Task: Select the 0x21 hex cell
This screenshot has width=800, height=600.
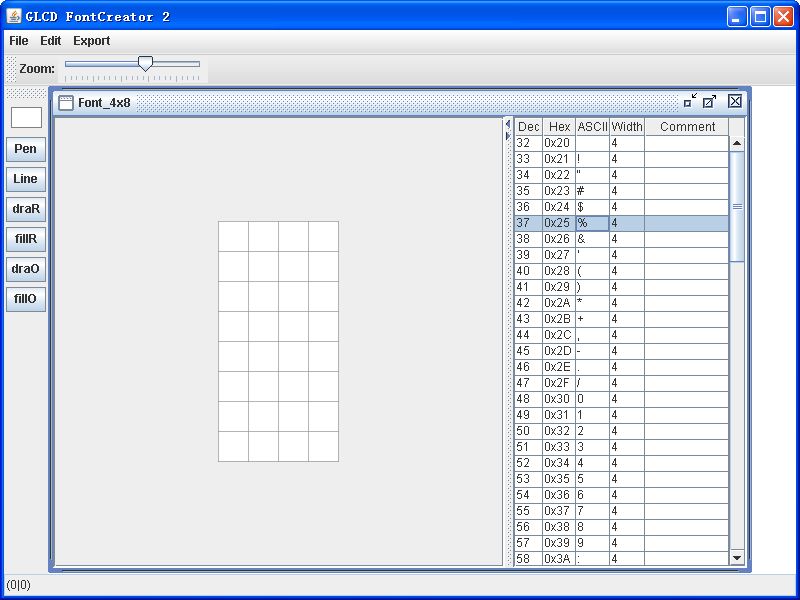Action: click(x=559, y=159)
